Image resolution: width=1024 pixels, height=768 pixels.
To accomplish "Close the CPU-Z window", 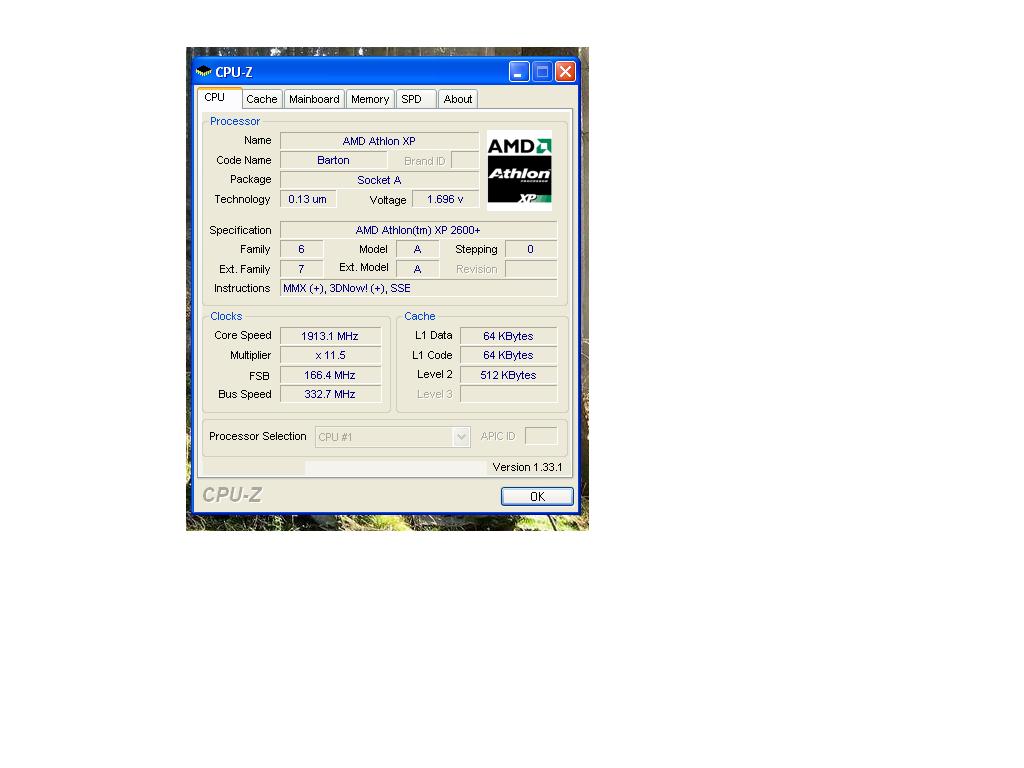I will tap(566, 71).
